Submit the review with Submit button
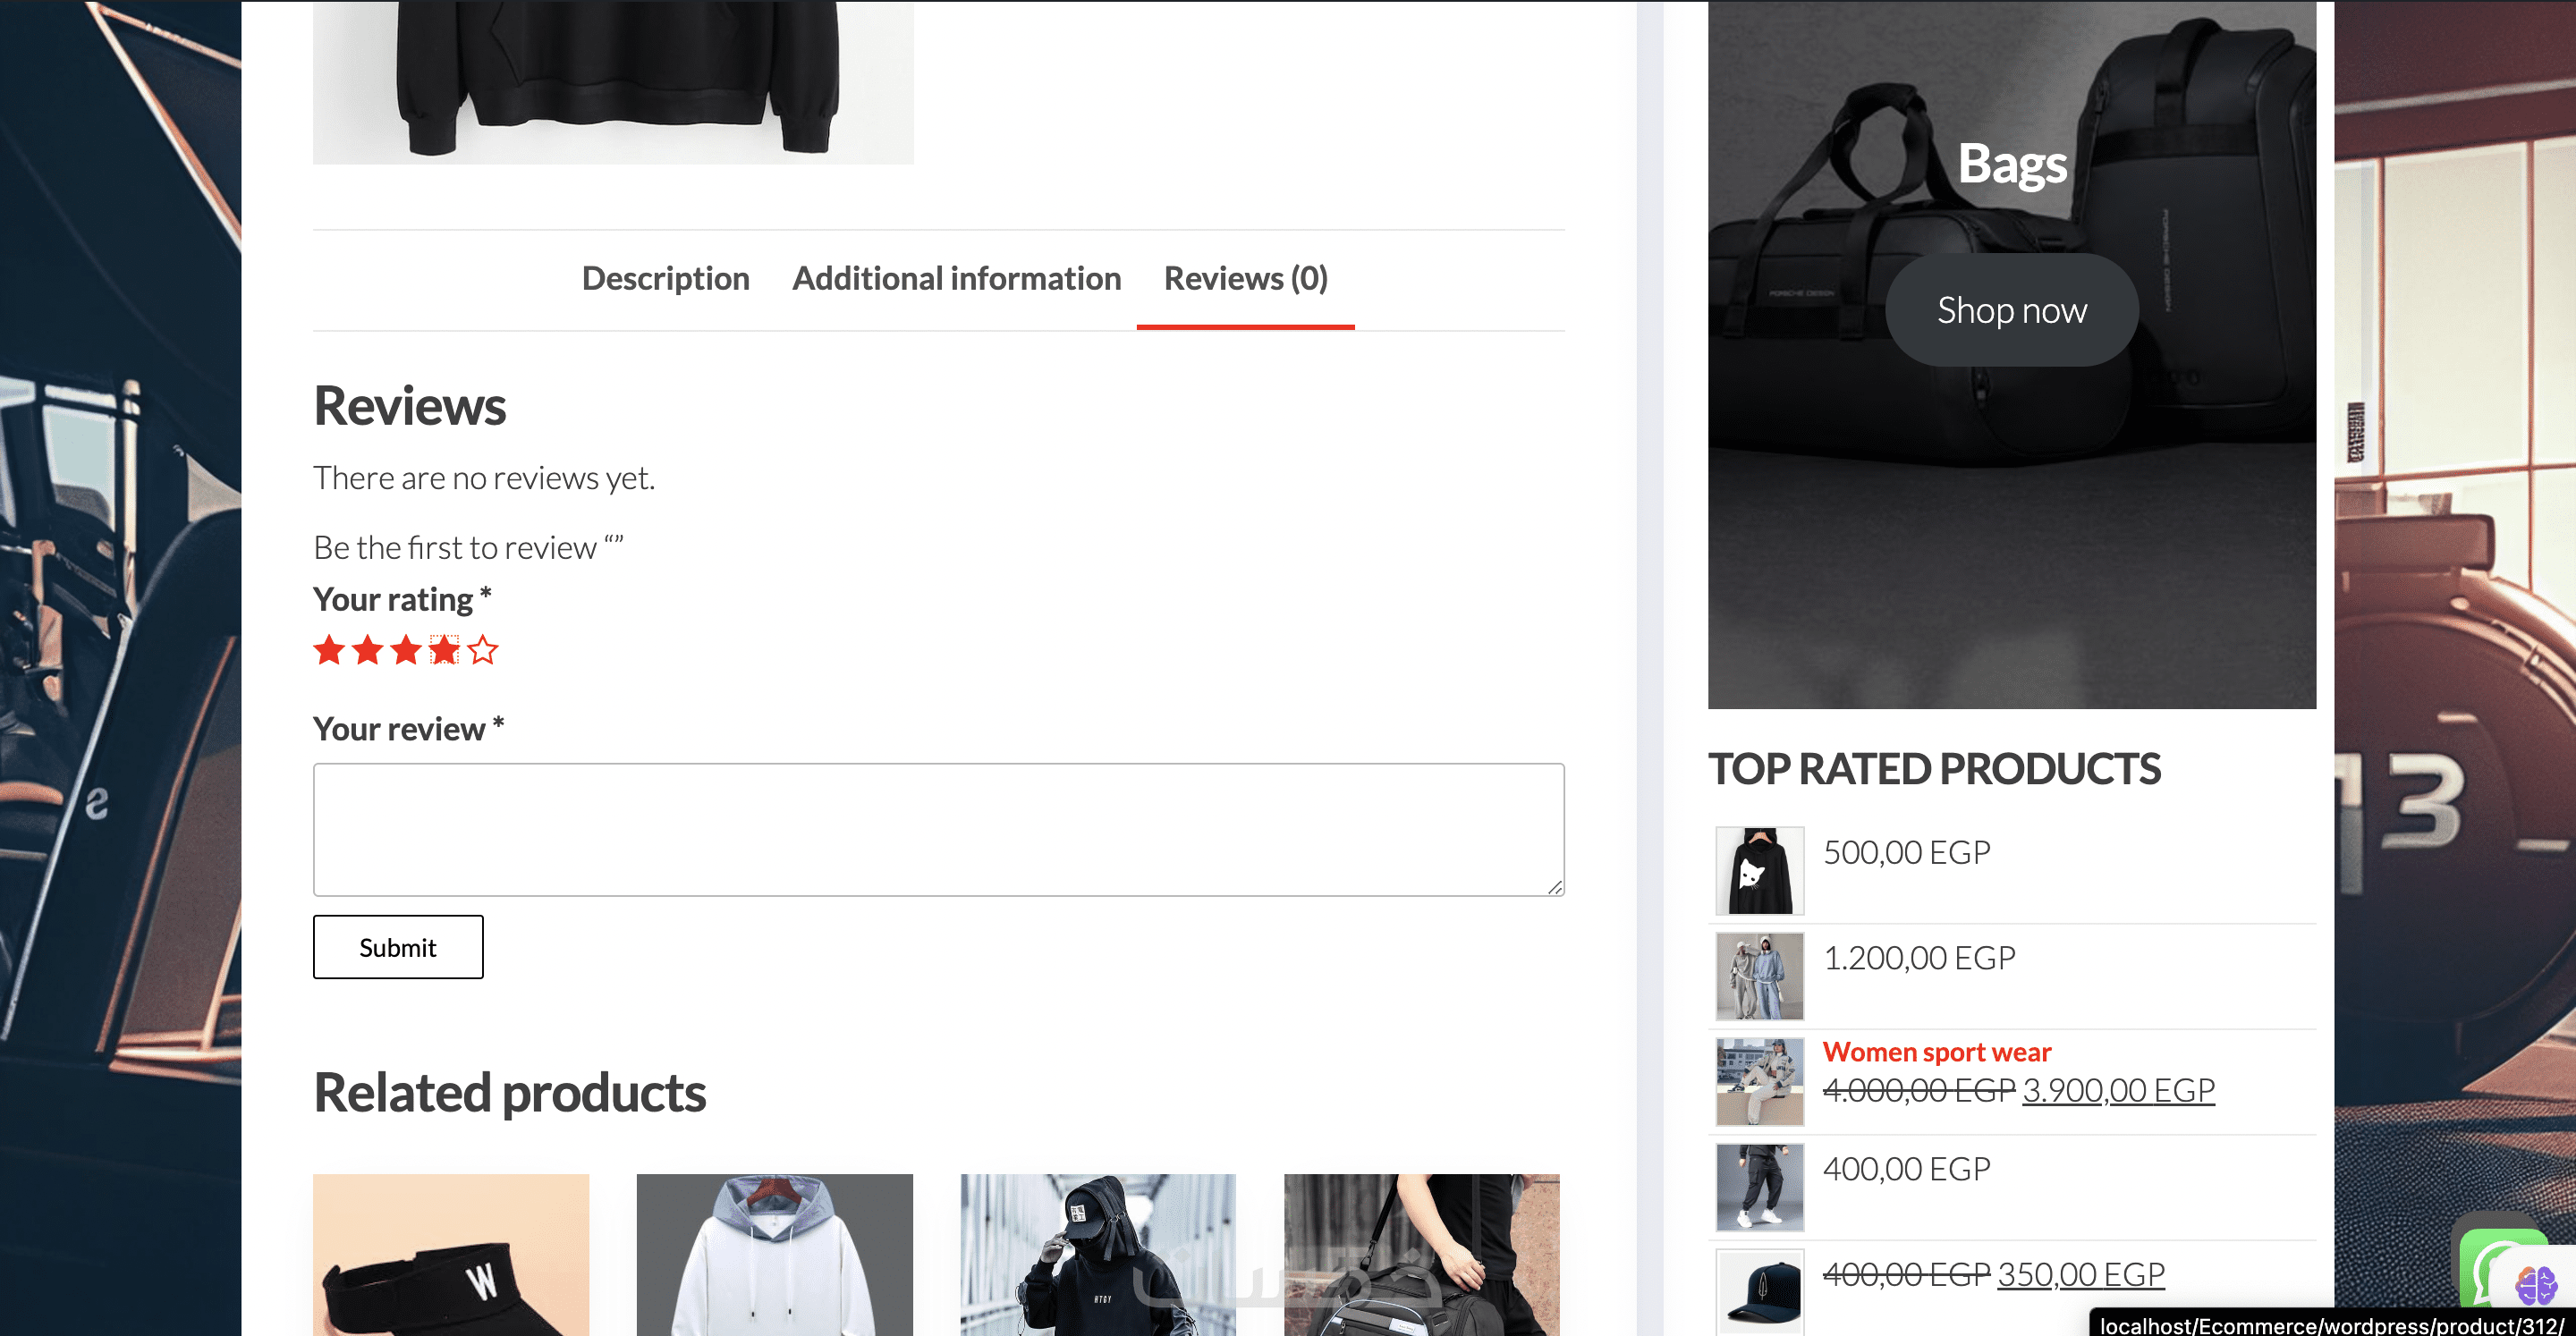 (398, 947)
